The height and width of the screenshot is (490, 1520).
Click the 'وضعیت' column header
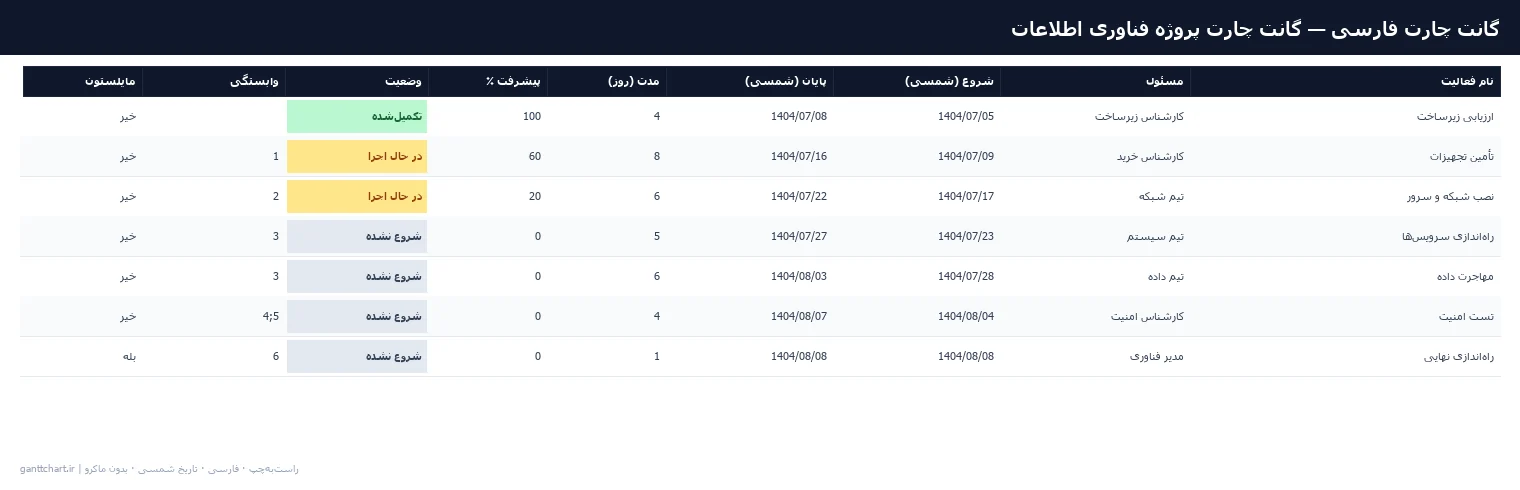357,81
